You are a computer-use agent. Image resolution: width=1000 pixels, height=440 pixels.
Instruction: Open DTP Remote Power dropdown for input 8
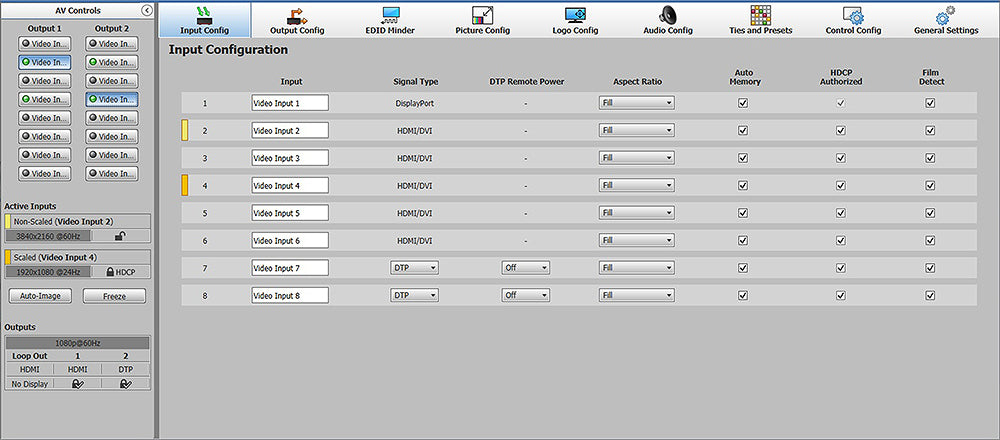coord(526,295)
